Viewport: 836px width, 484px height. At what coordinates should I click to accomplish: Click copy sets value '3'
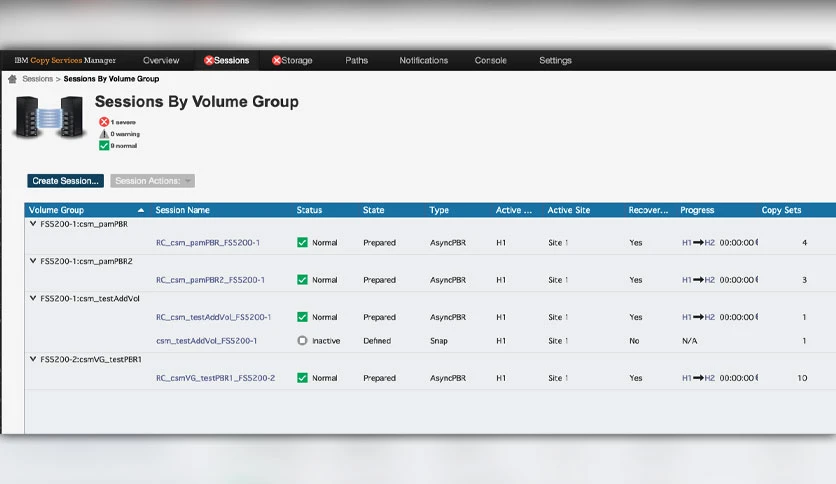[804, 280]
